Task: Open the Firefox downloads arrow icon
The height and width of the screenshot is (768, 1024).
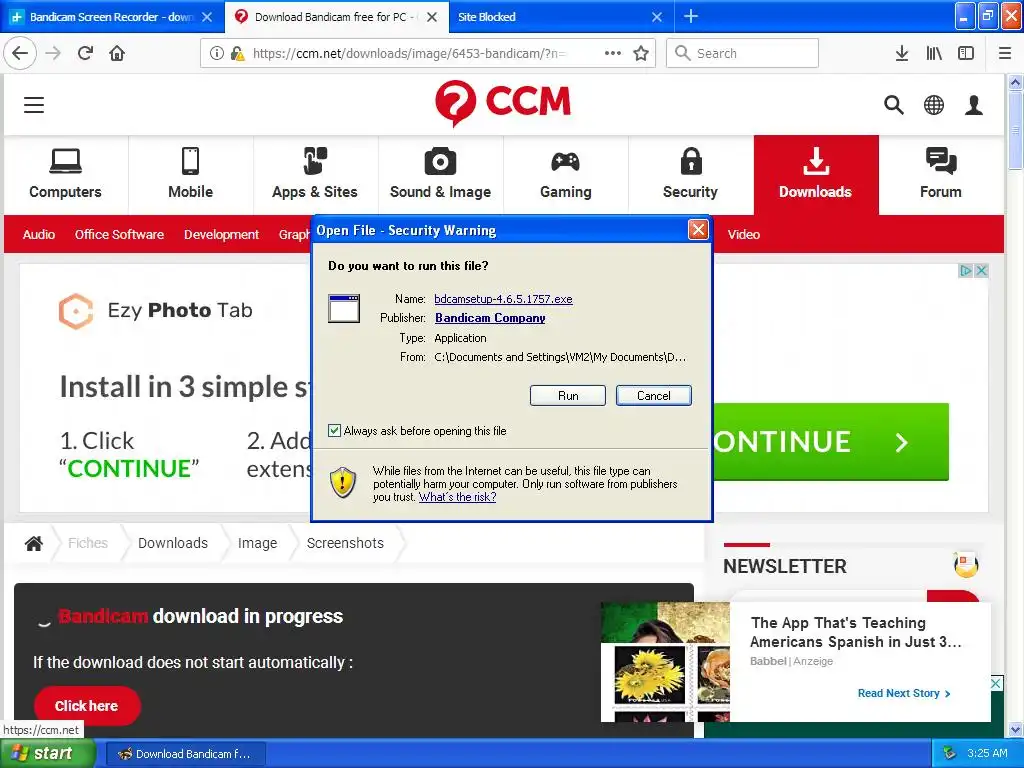Action: 902,53
